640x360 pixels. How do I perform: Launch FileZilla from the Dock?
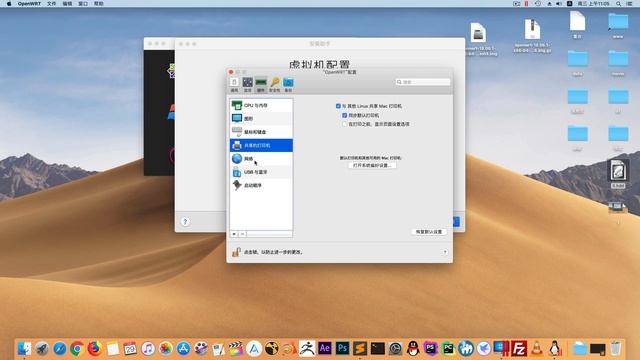519,349
